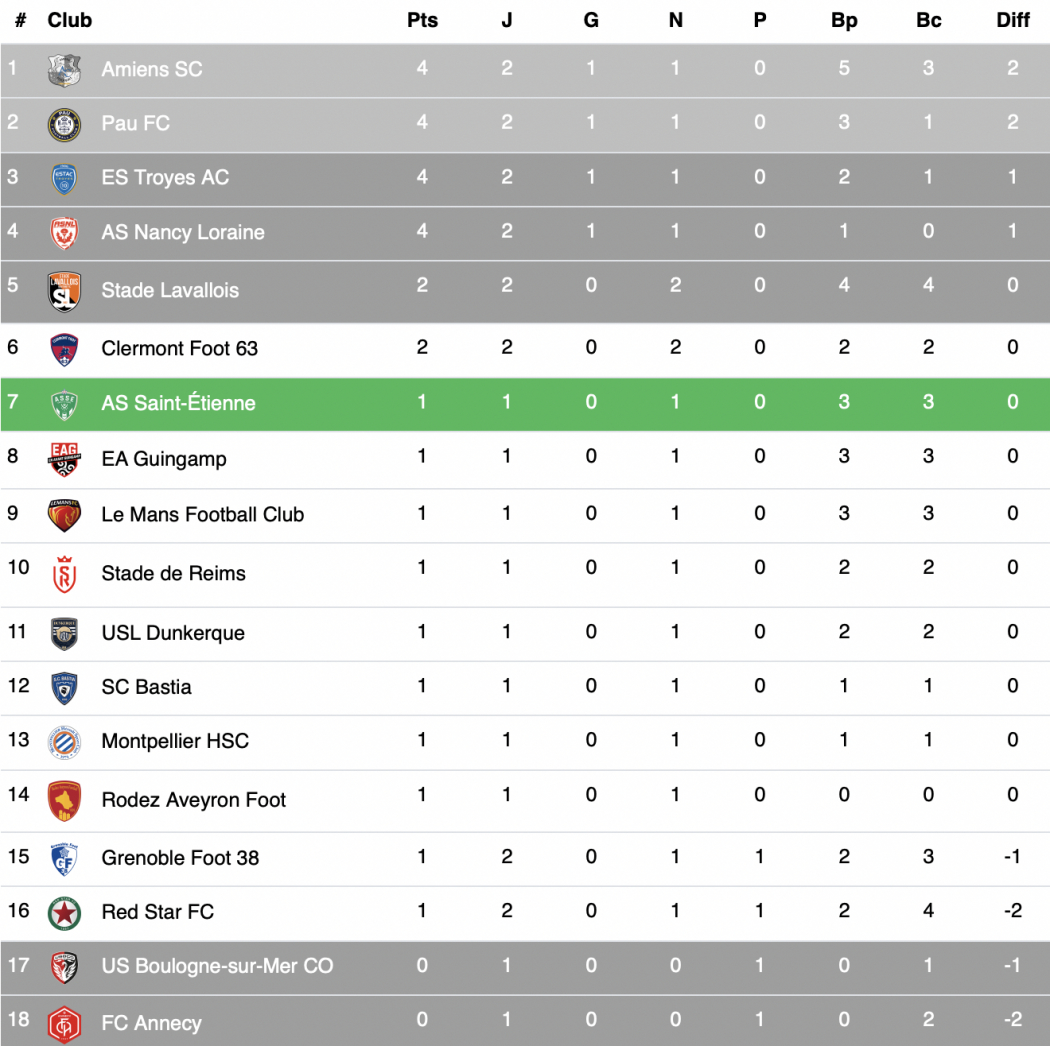Click the AS Nancy Loraine crest
Screen dimensions: 1050x1046
tap(64, 233)
